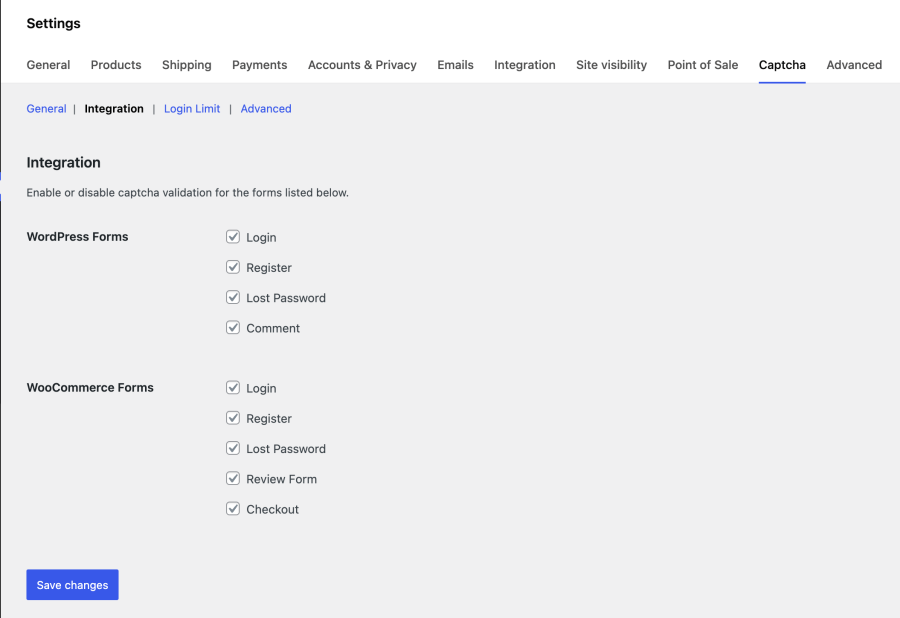
Task: Go to the Login Limit sub-section
Action: click(x=192, y=108)
